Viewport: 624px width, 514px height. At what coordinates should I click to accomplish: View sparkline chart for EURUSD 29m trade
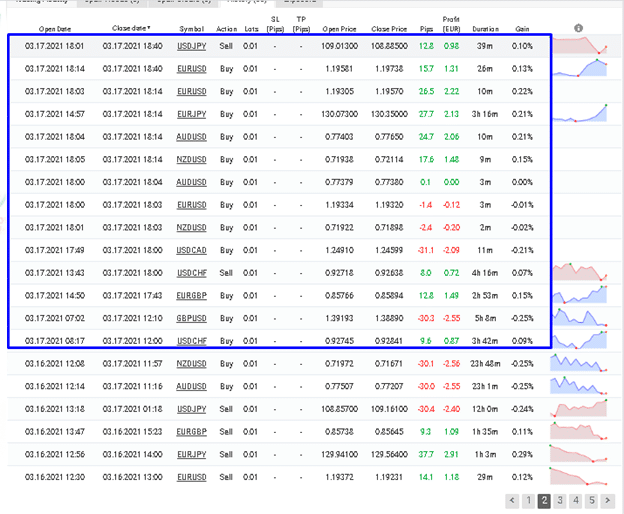point(579,476)
